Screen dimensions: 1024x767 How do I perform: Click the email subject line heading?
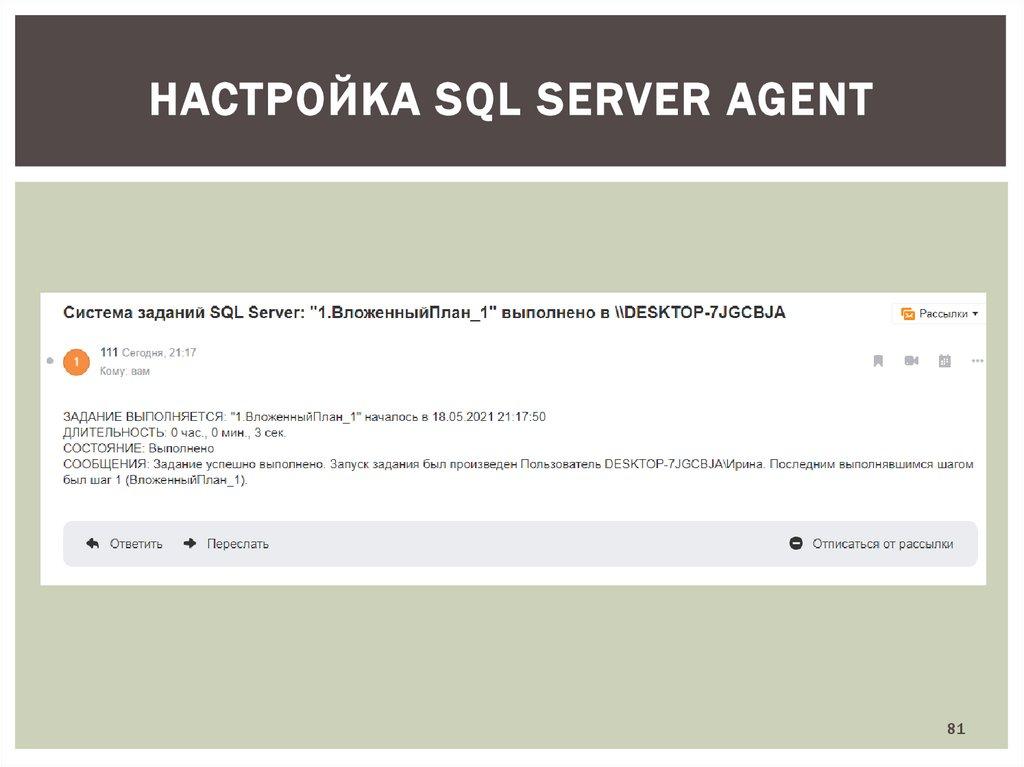424,312
